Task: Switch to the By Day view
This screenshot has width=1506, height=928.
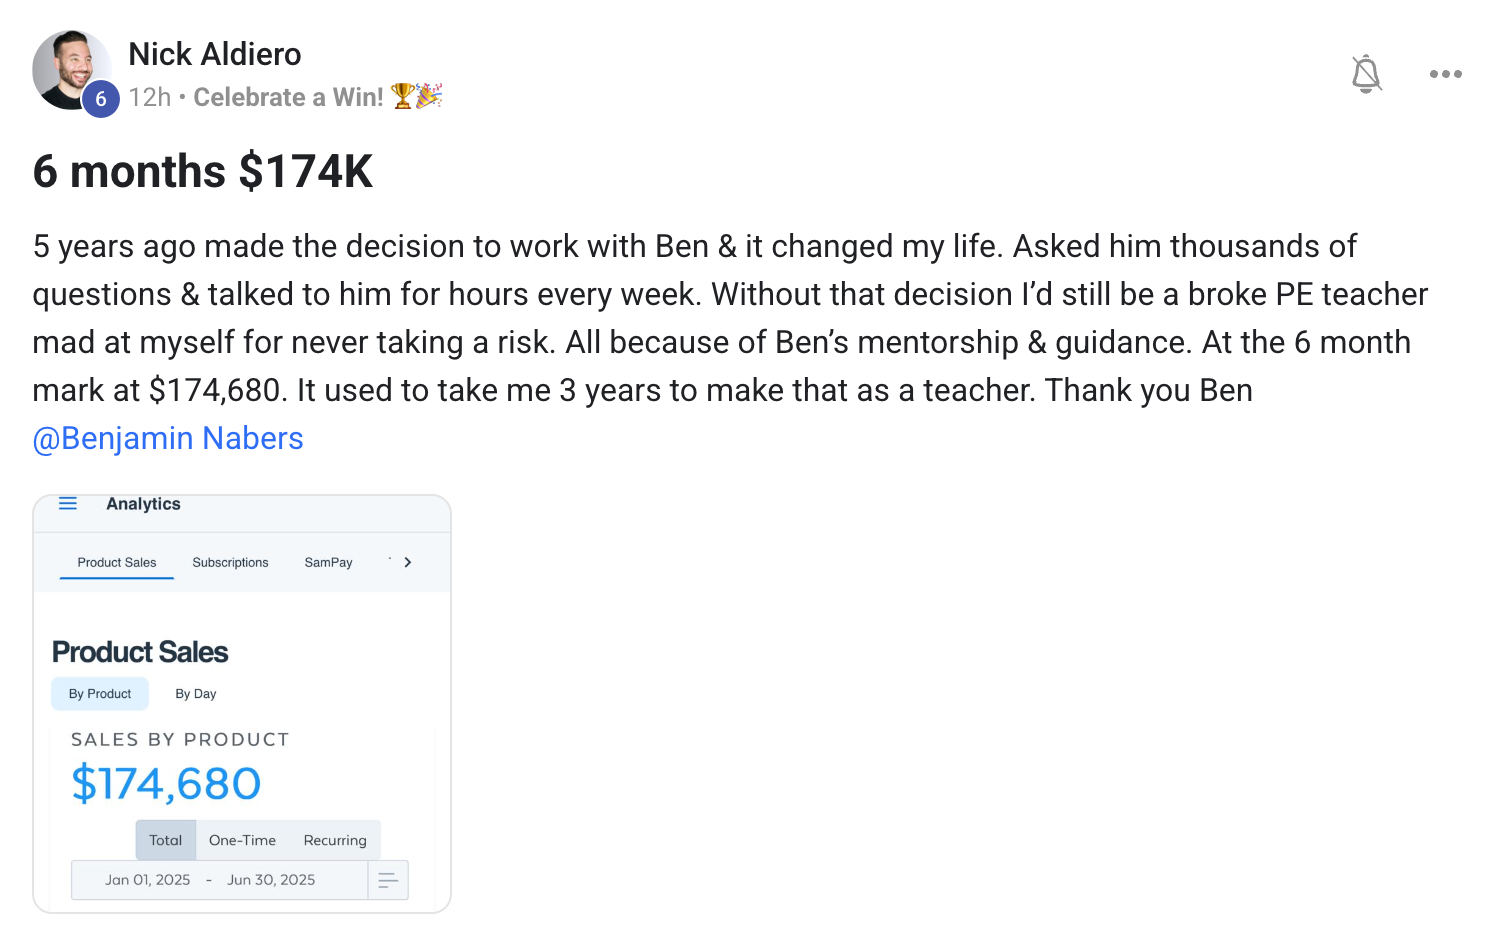Action: click(196, 694)
